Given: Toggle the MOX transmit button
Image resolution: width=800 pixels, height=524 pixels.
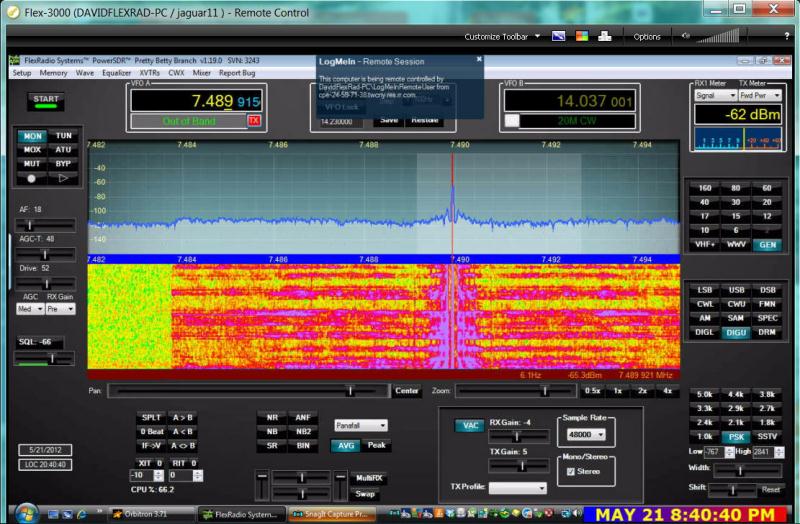Looking at the screenshot, I should click(32, 150).
